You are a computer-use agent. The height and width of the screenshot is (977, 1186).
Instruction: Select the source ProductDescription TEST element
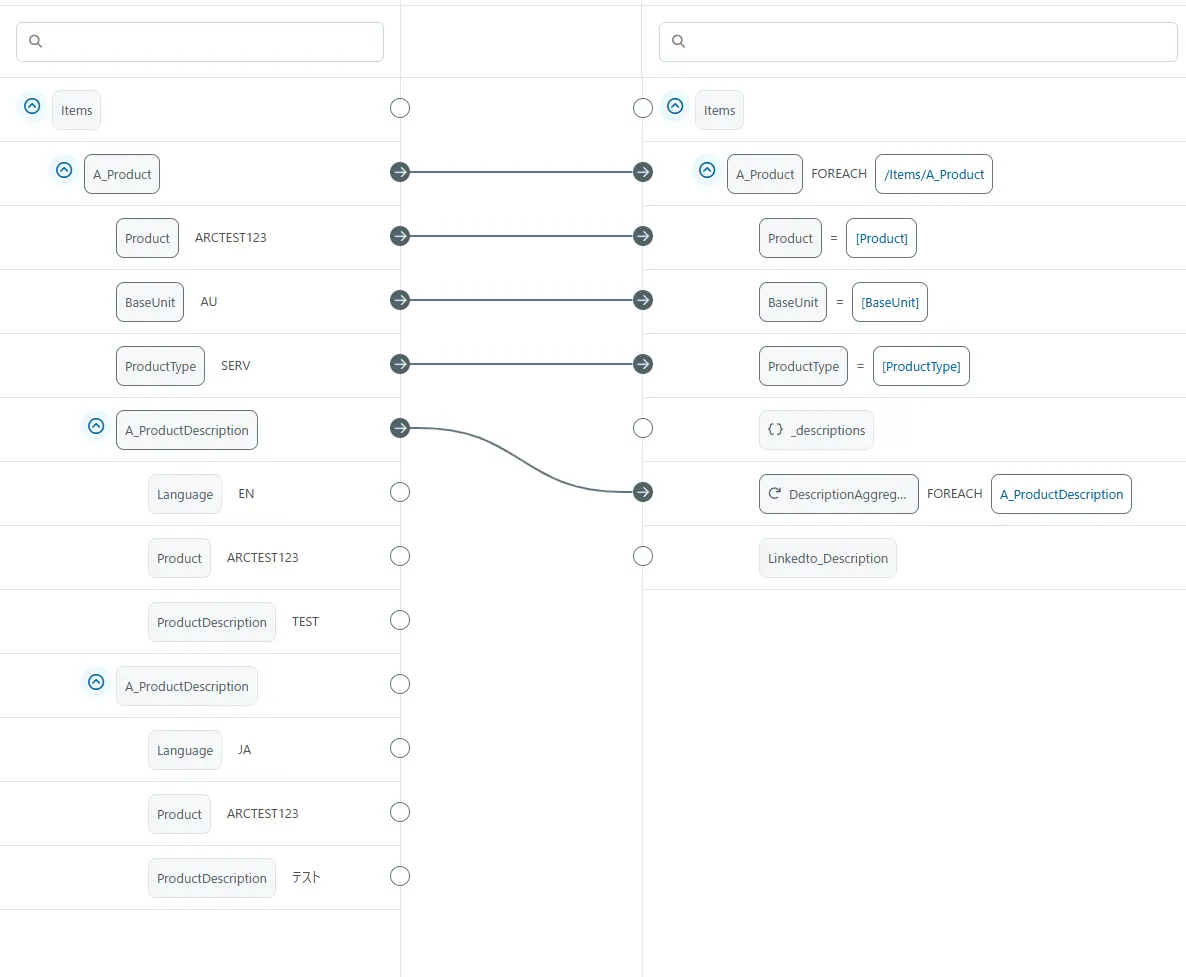pyautogui.click(x=212, y=622)
